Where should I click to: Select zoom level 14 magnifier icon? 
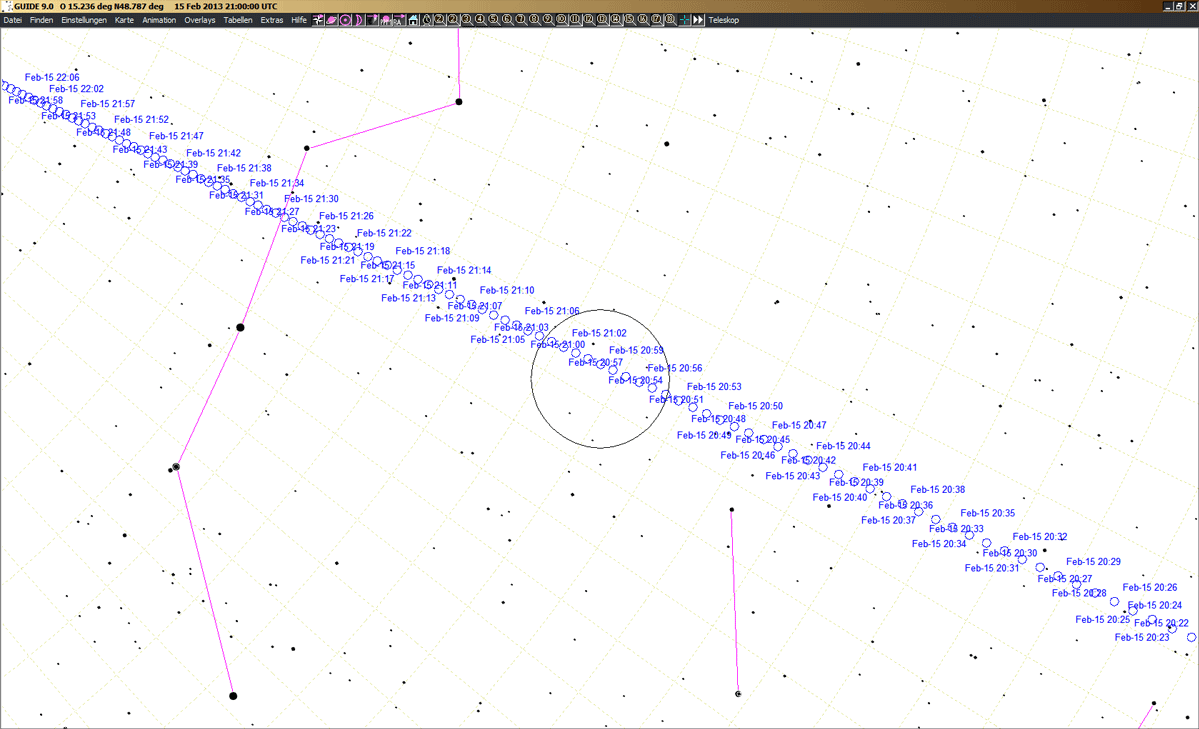click(615, 20)
